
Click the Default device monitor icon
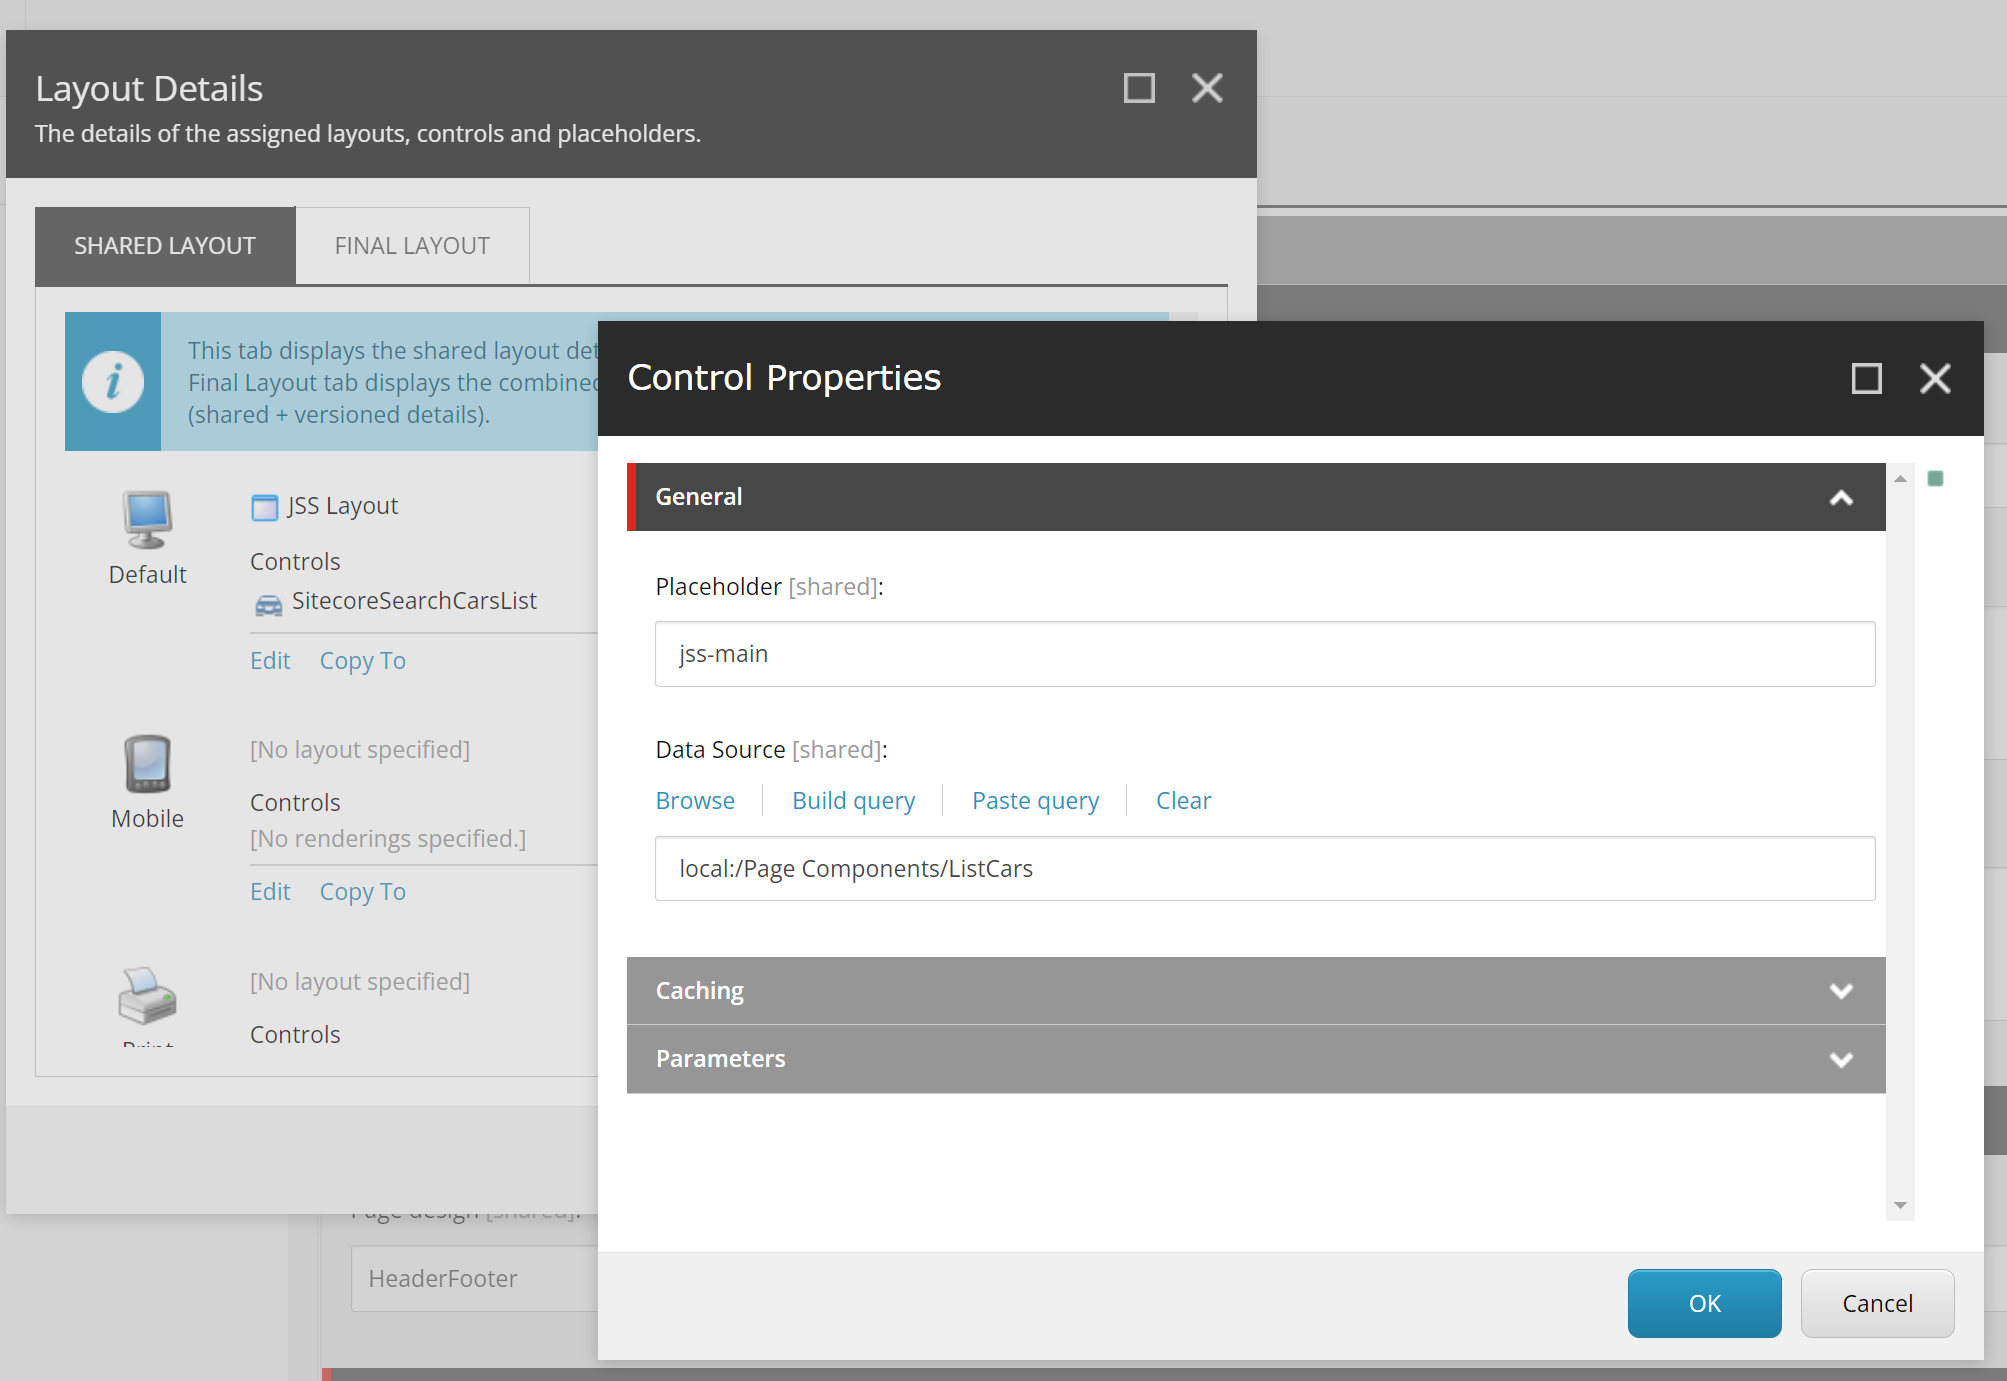pos(147,519)
